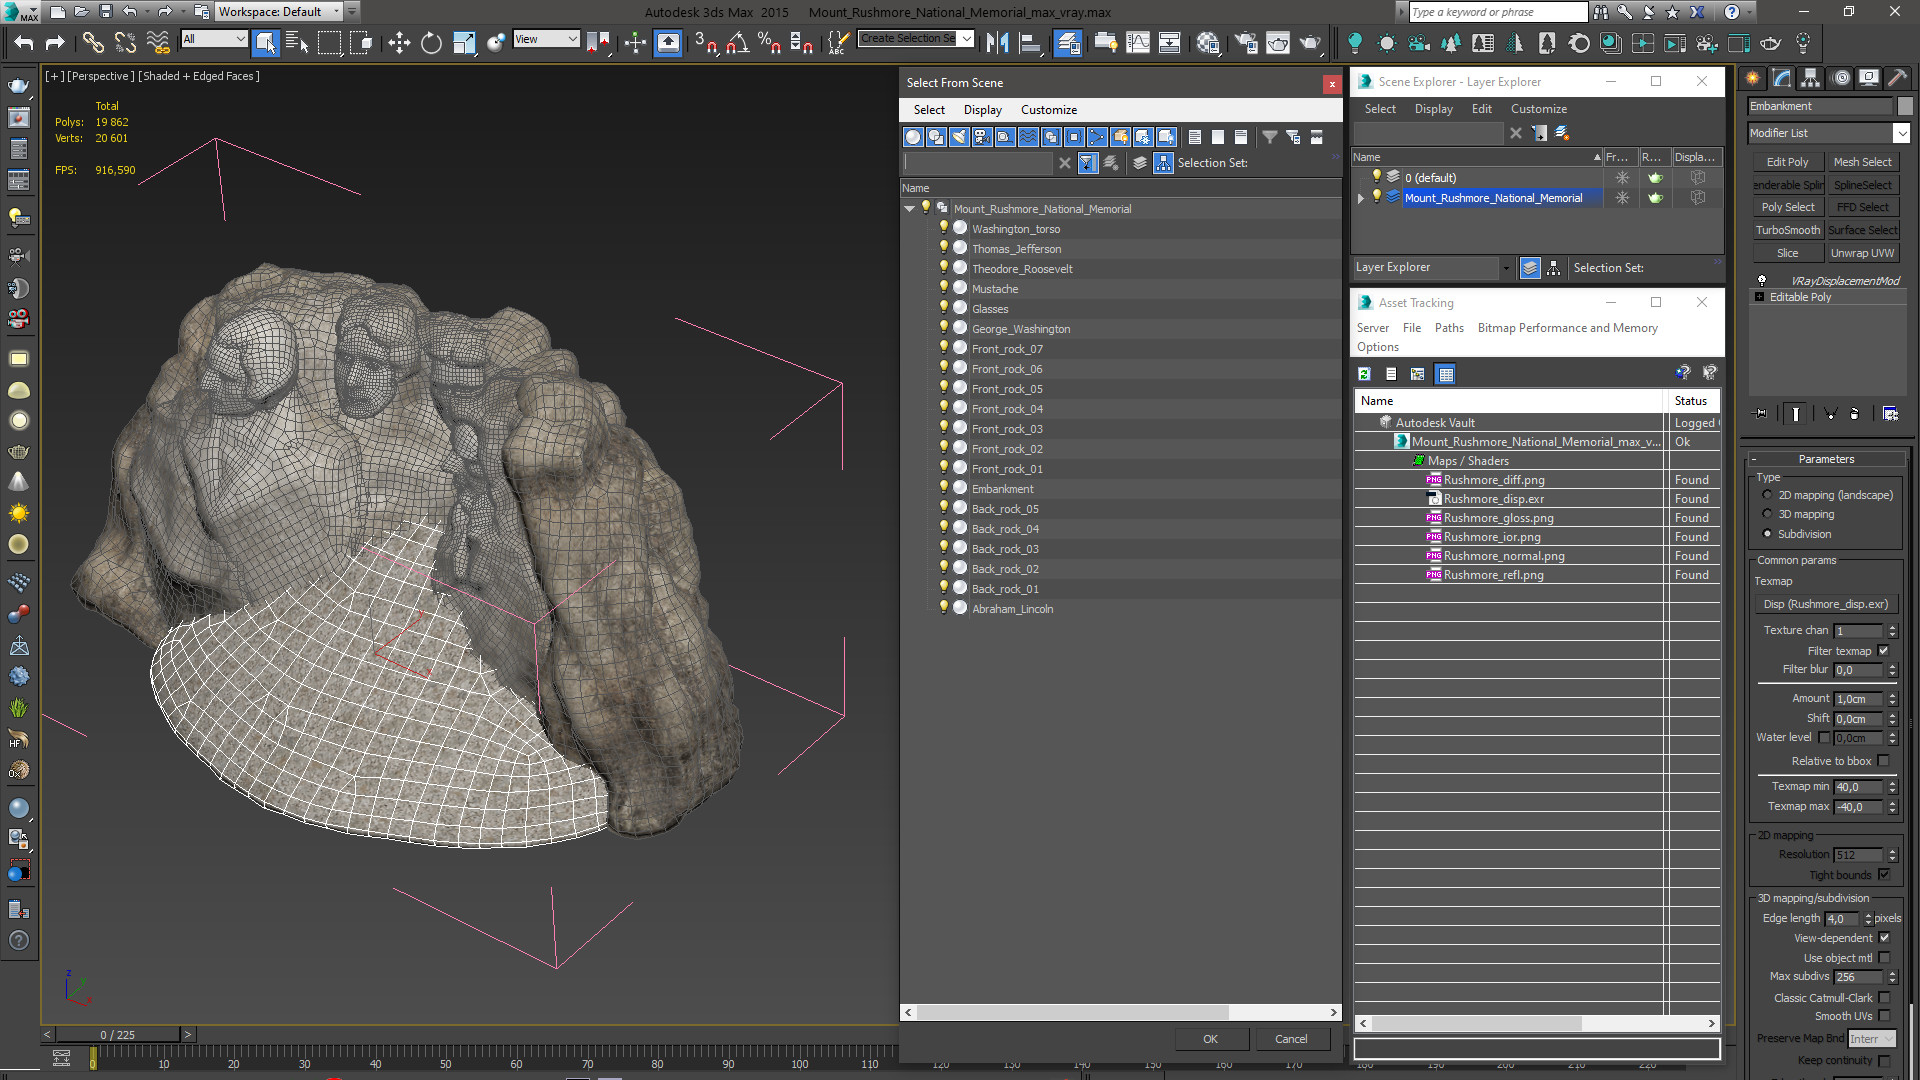The height and width of the screenshot is (1080, 1920).
Task: Expand Mount_Rushmore_National_Memorial layer in Layer Explorer
Action: coord(1361,198)
